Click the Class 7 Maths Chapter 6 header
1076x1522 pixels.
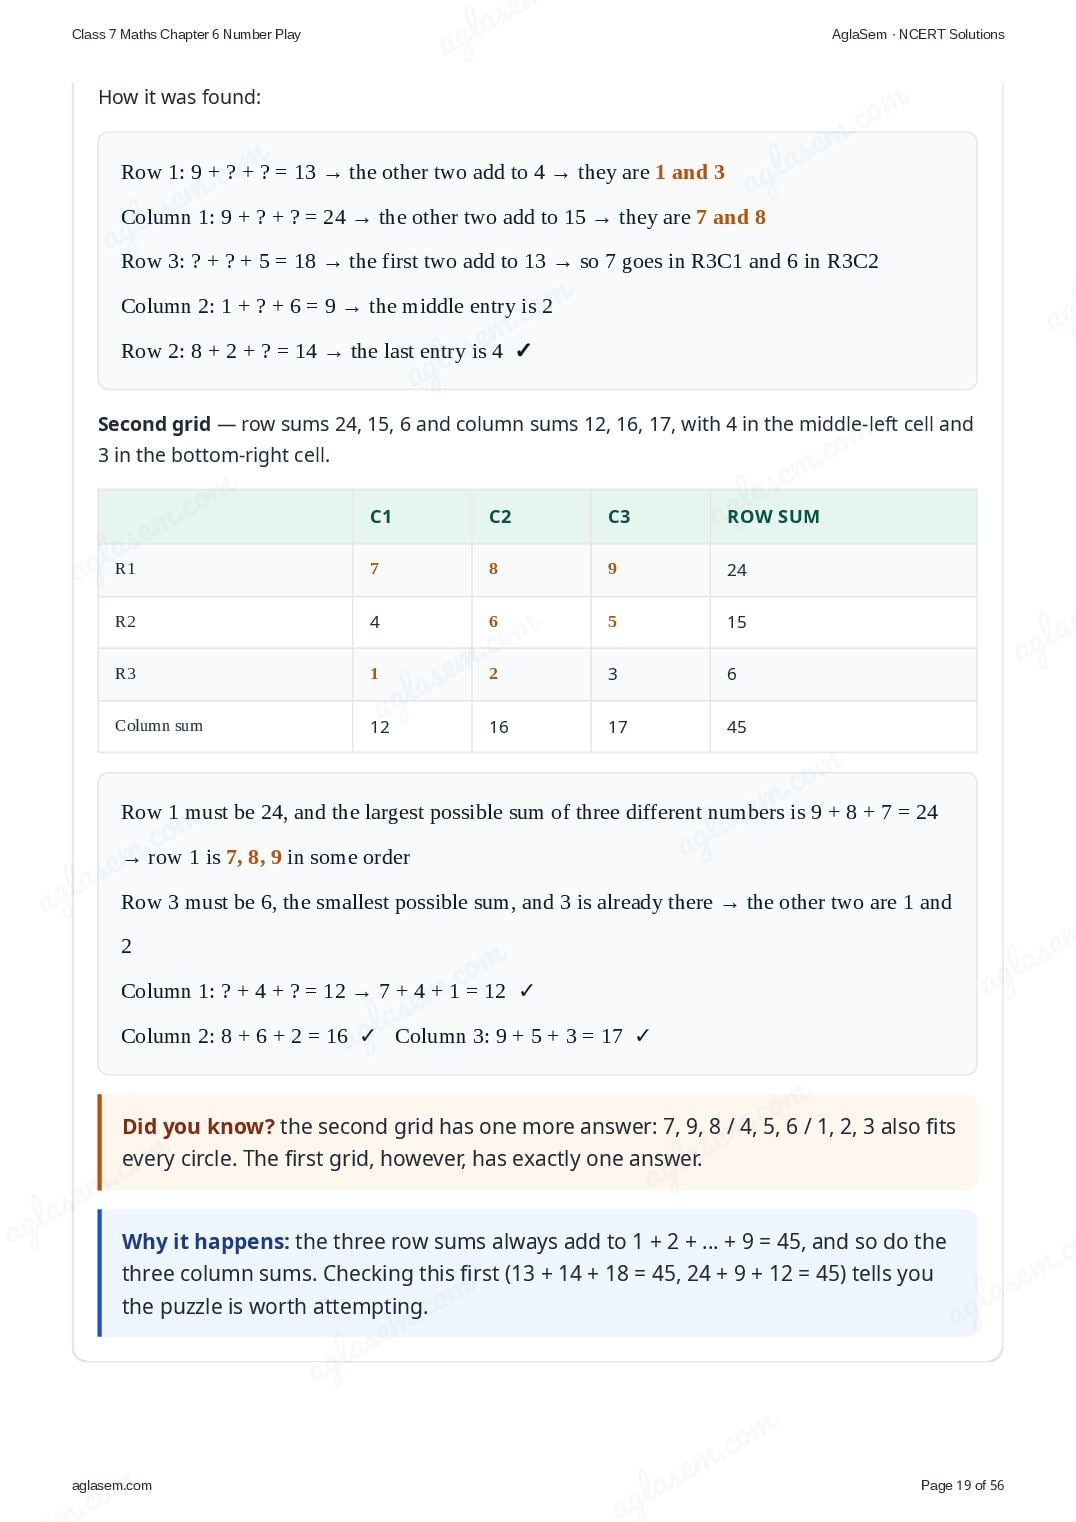186,34
